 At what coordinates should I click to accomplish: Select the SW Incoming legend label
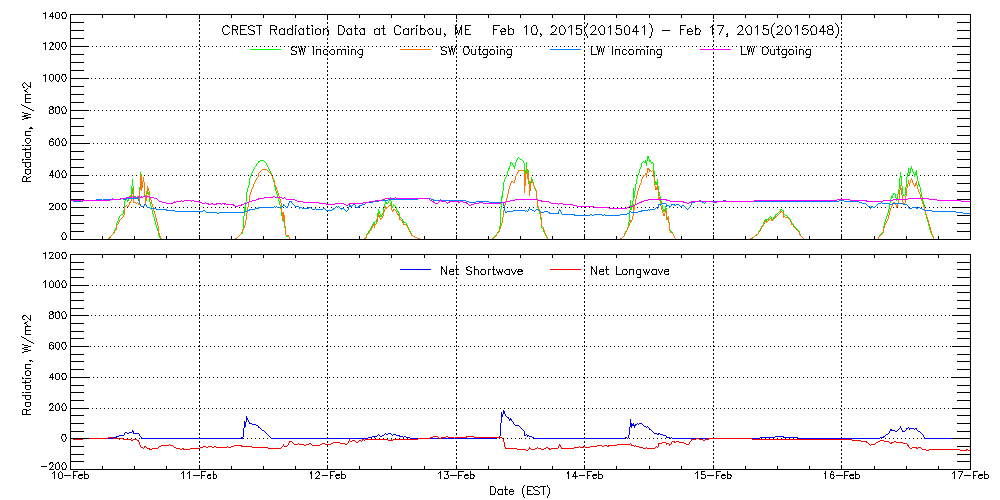pyautogui.click(x=326, y=51)
